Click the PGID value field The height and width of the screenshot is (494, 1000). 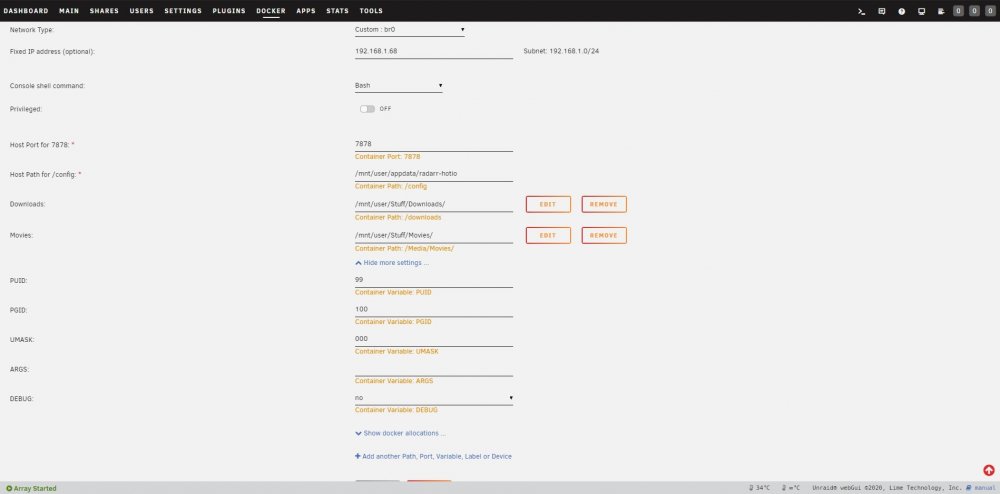434,309
